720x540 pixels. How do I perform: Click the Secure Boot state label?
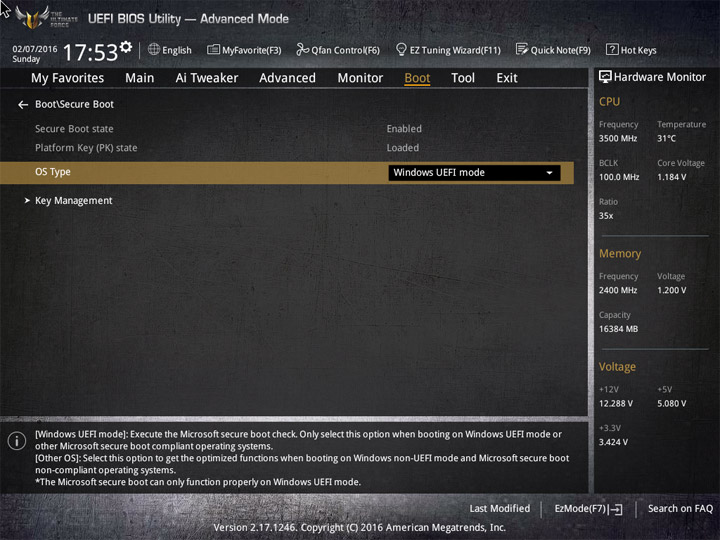click(x=74, y=129)
